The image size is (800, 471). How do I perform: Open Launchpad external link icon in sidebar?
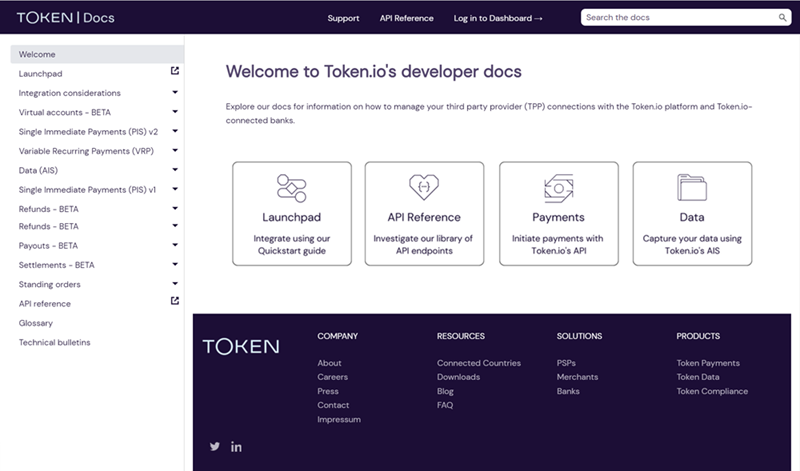175,72
